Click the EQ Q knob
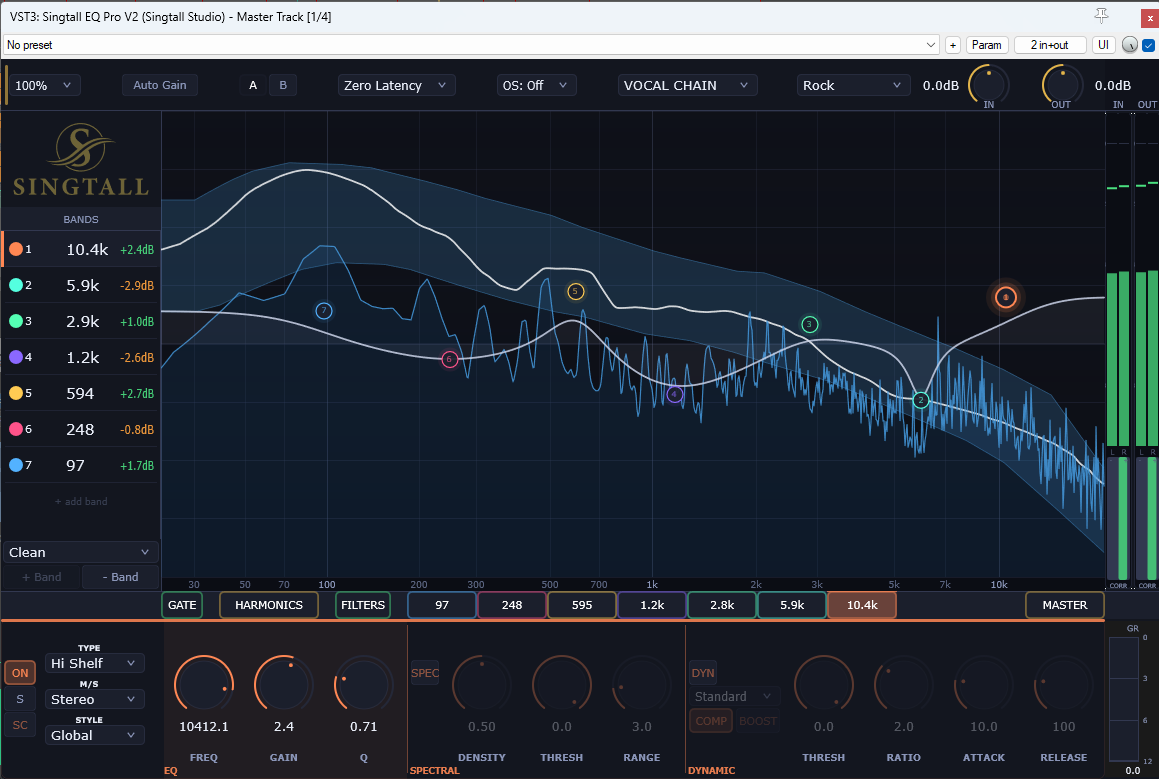 pyautogui.click(x=364, y=685)
